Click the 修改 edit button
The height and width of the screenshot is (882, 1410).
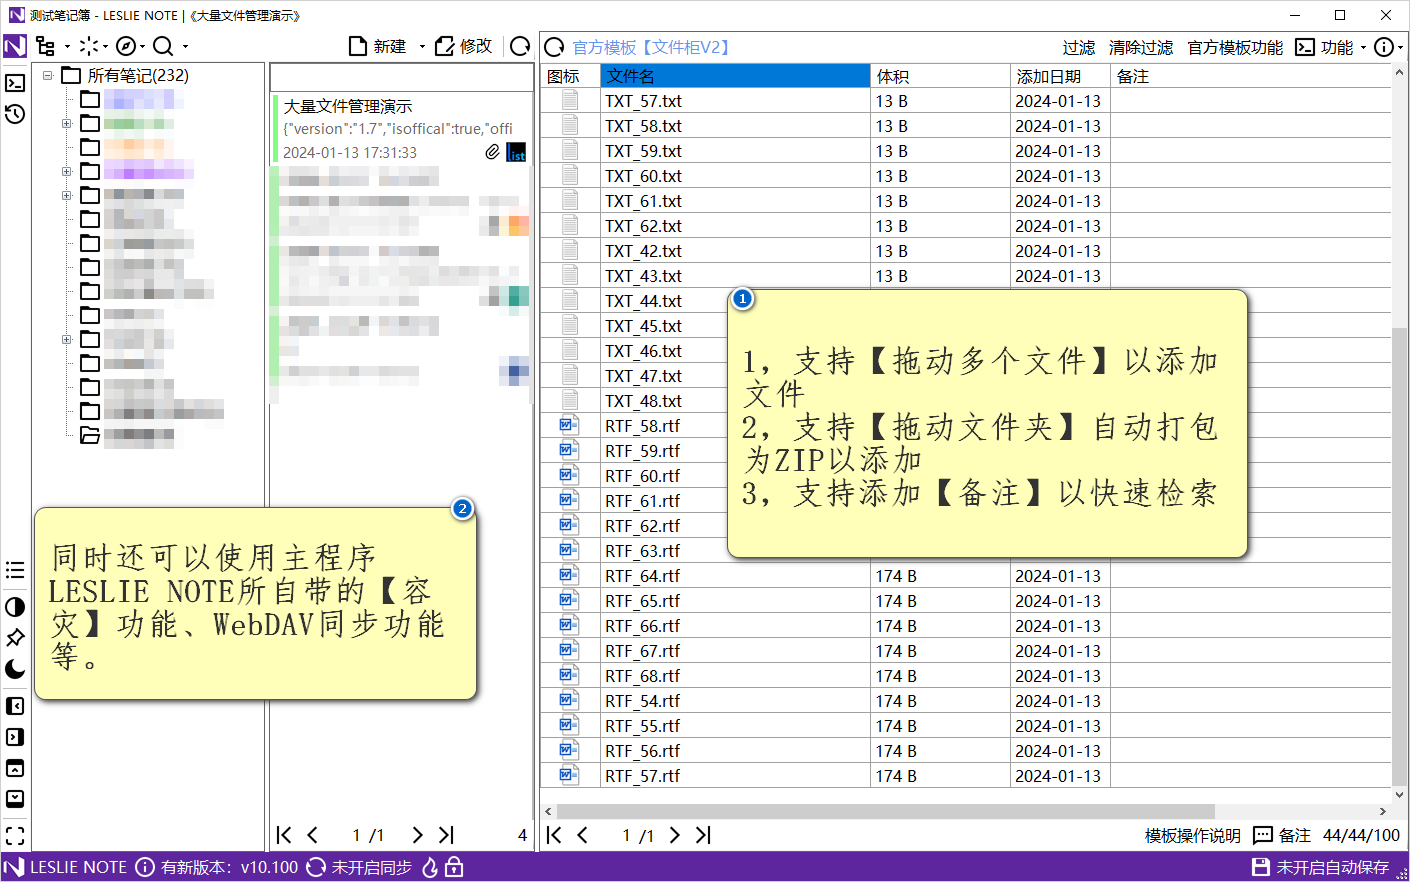click(x=464, y=46)
